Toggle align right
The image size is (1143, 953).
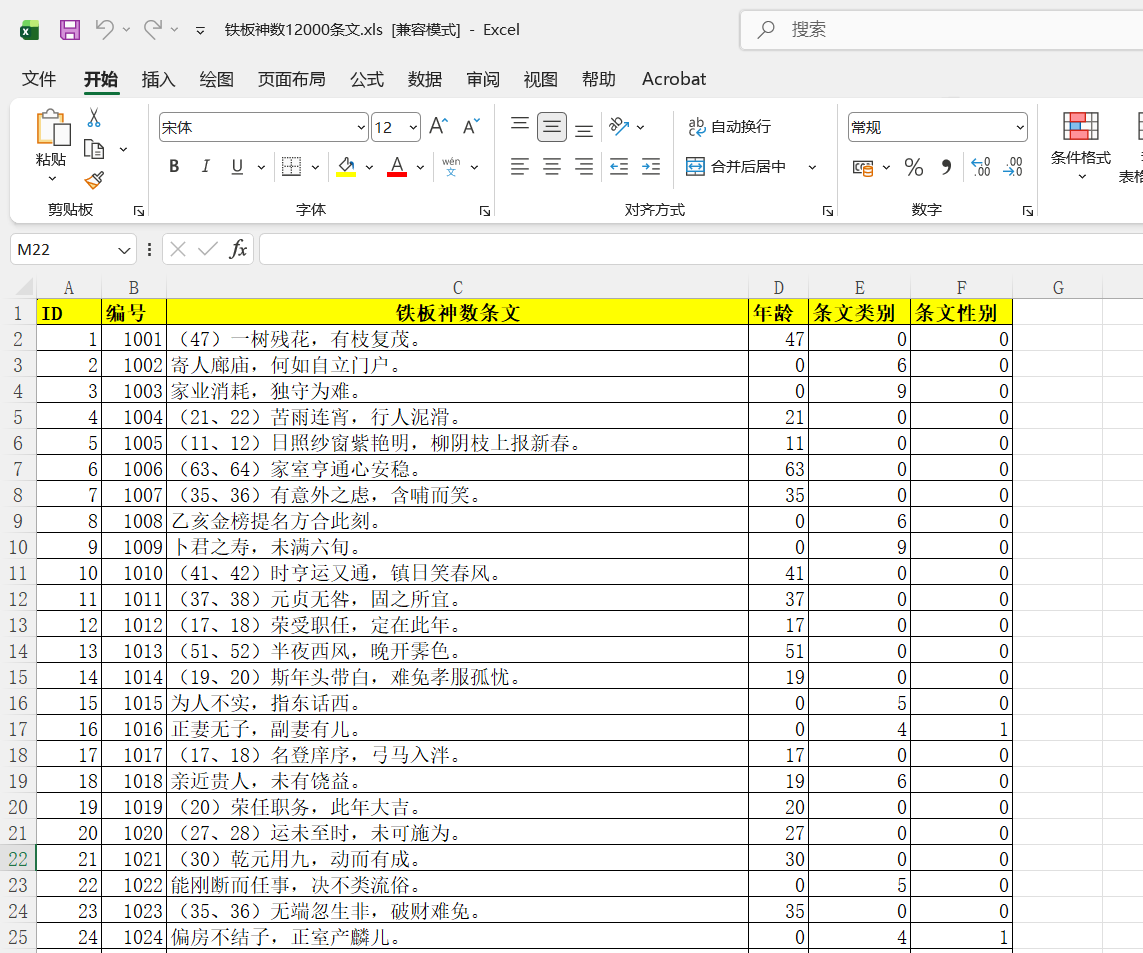584,167
